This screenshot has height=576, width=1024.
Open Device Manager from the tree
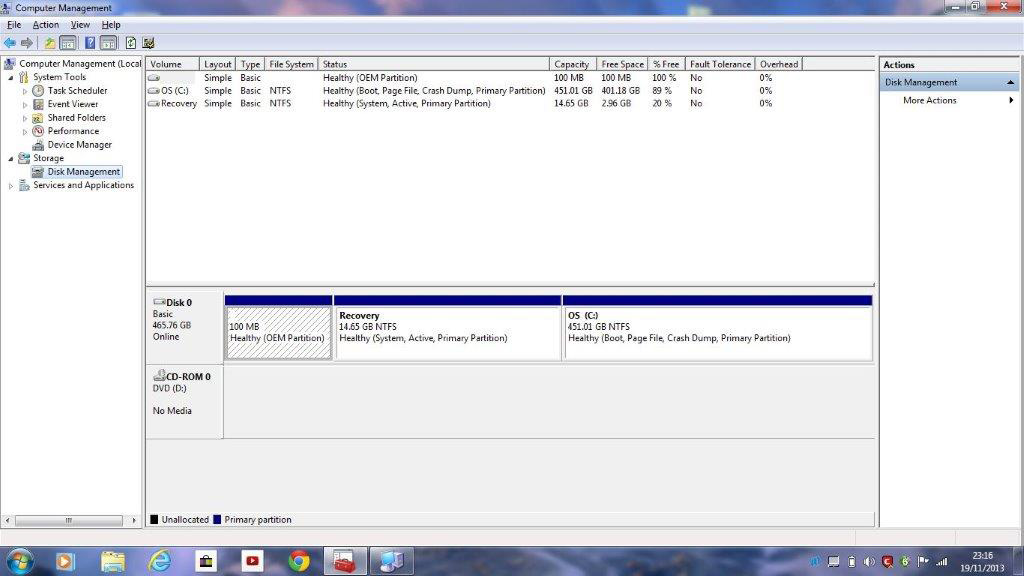pyautogui.click(x=79, y=145)
